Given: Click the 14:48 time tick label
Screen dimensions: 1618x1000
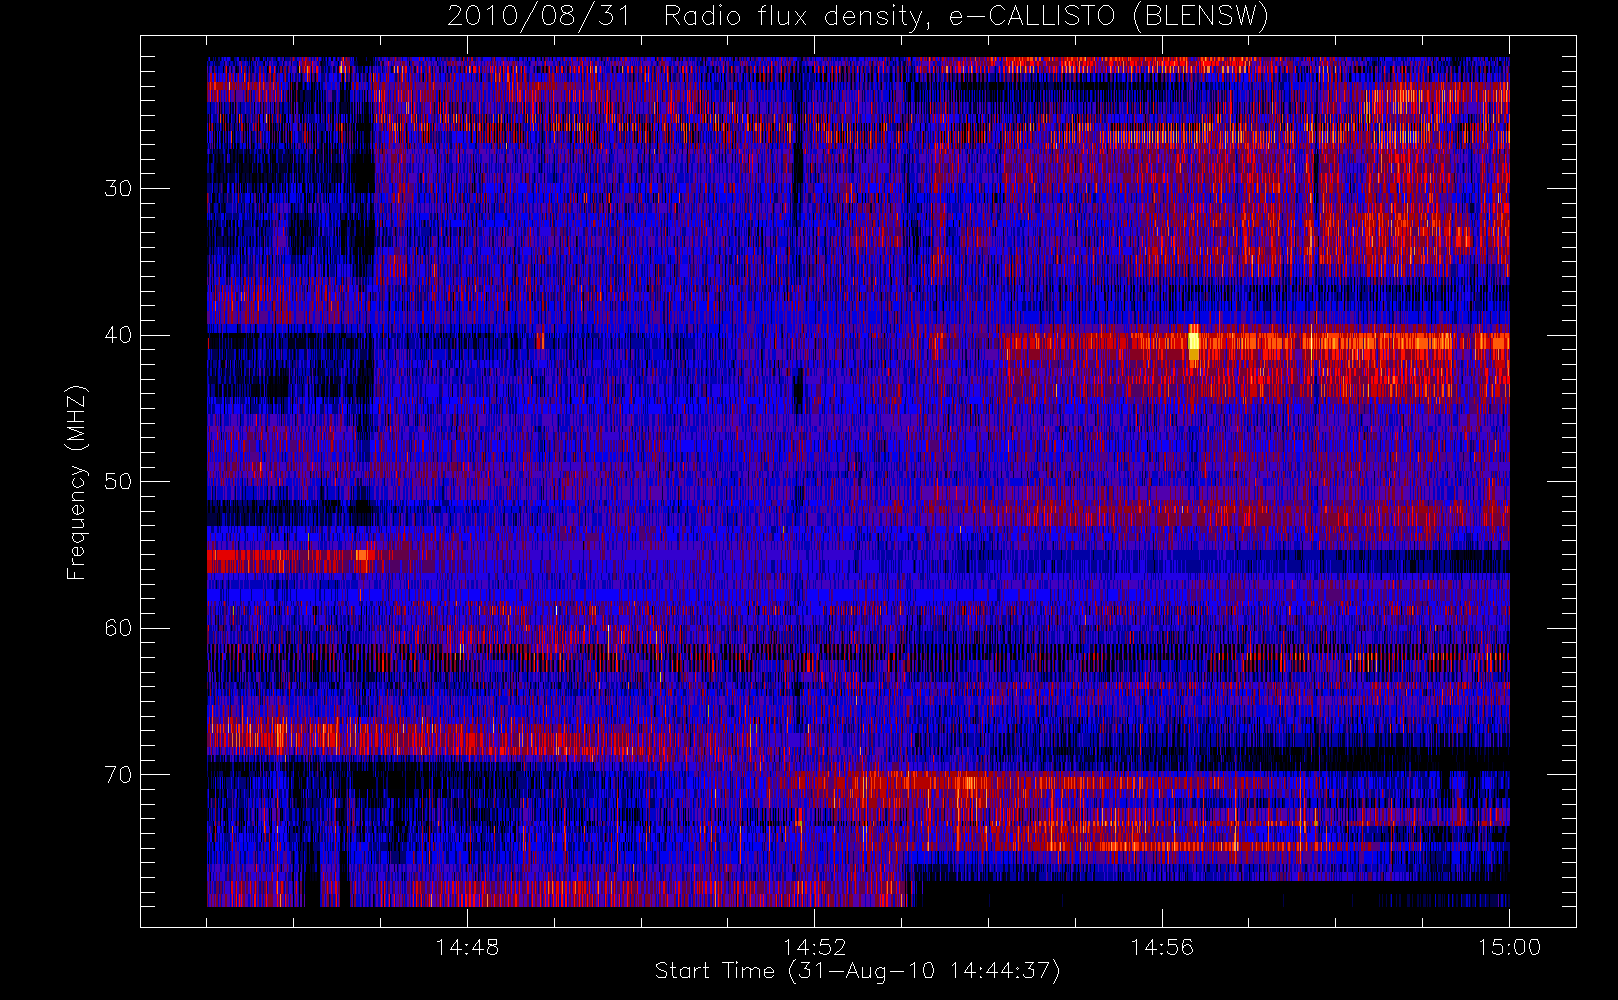Looking at the screenshot, I should tap(467, 947).
